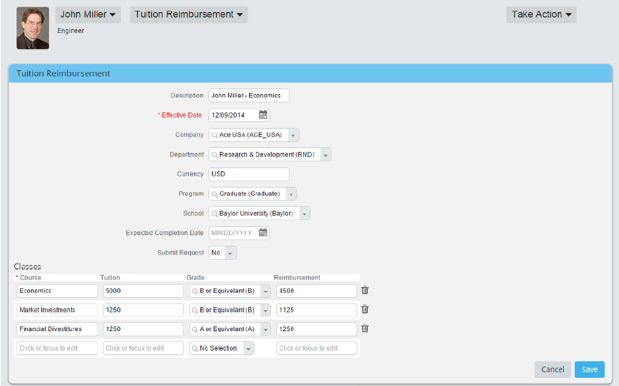Click the empty new Tuition field

click(x=143, y=348)
